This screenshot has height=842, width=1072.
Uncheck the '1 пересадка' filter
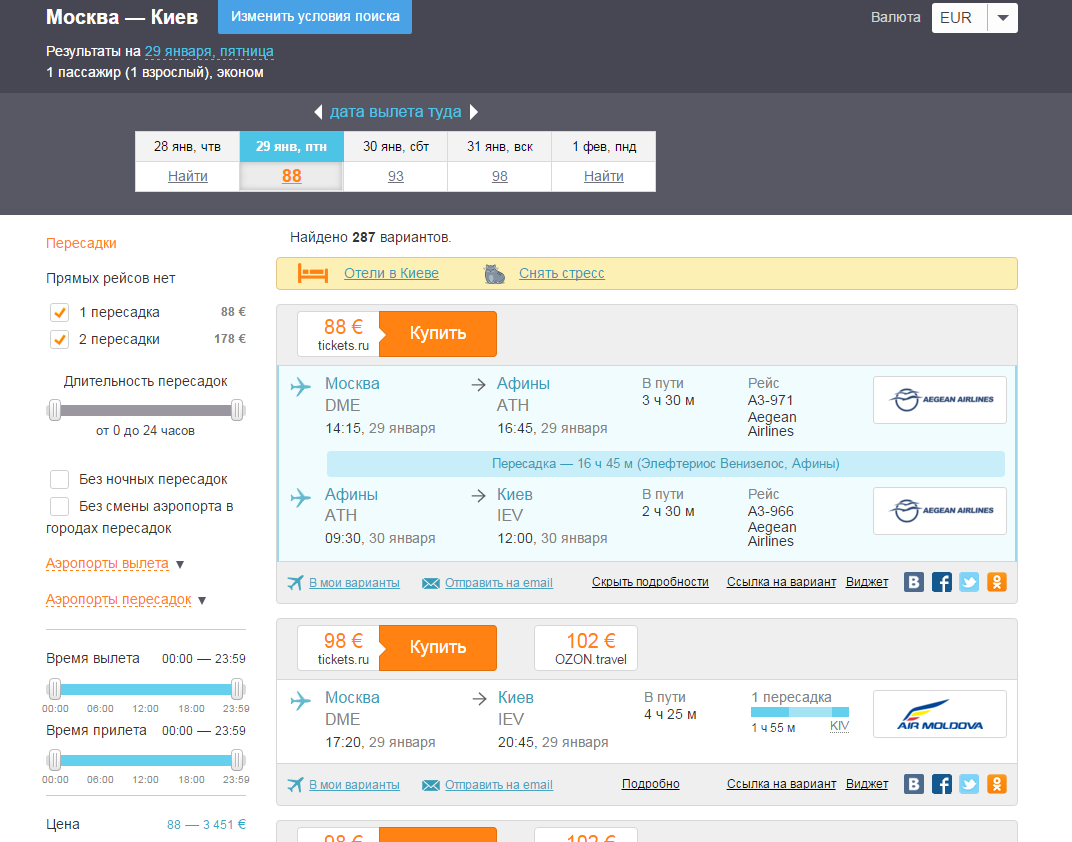coord(60,312)
